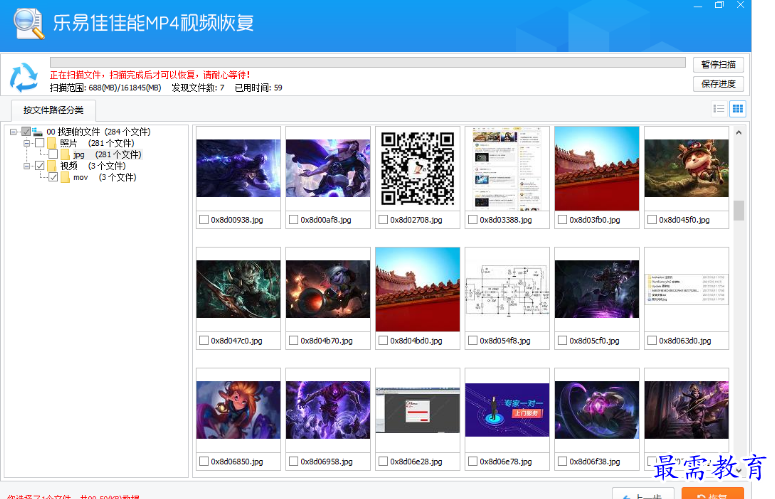Click the magnifier app logo icon
The image size is (775, 499).
(x=29, y=23)
